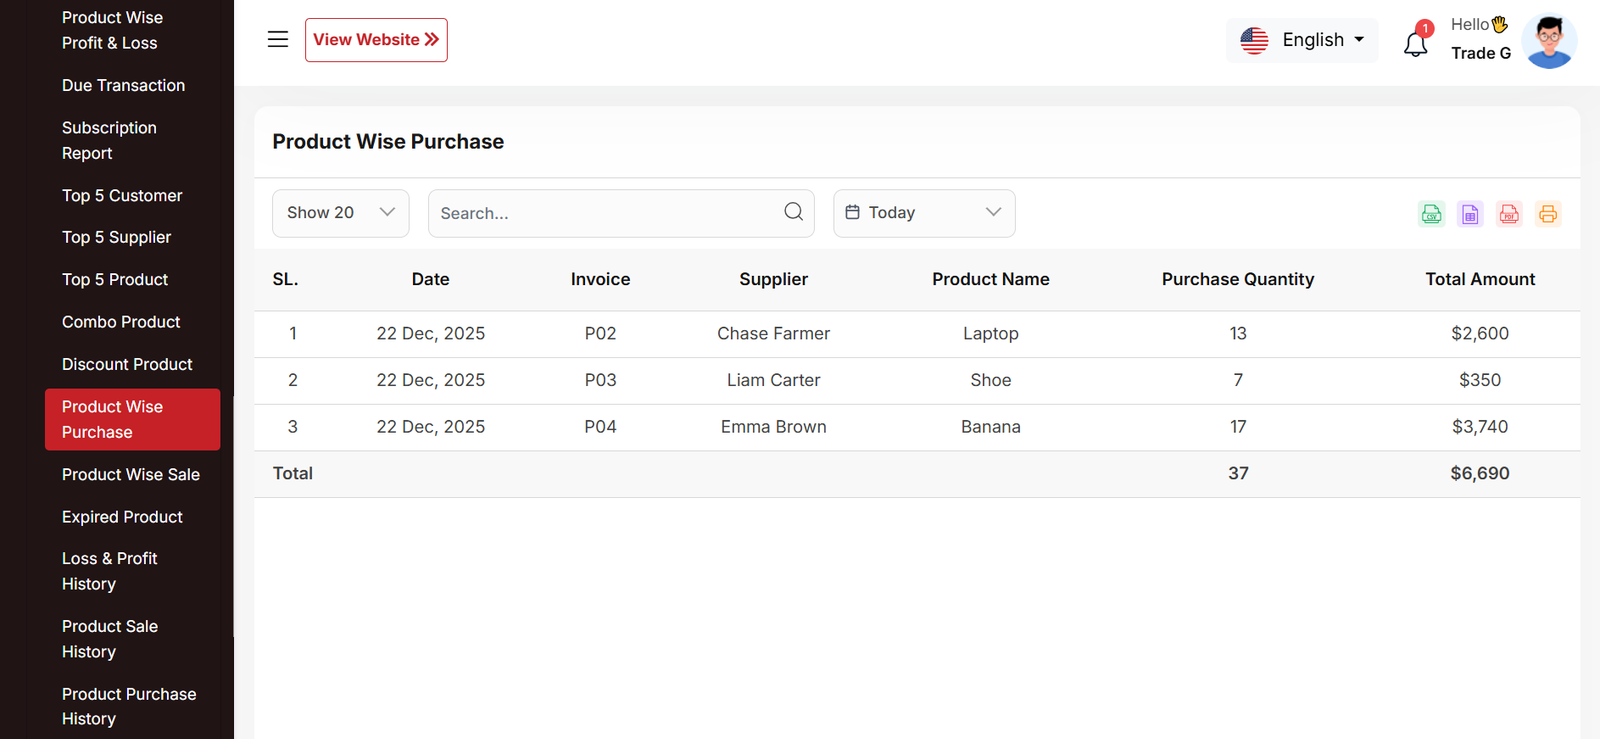
Task: Print the purchase report
Action: click(1548, 214)
